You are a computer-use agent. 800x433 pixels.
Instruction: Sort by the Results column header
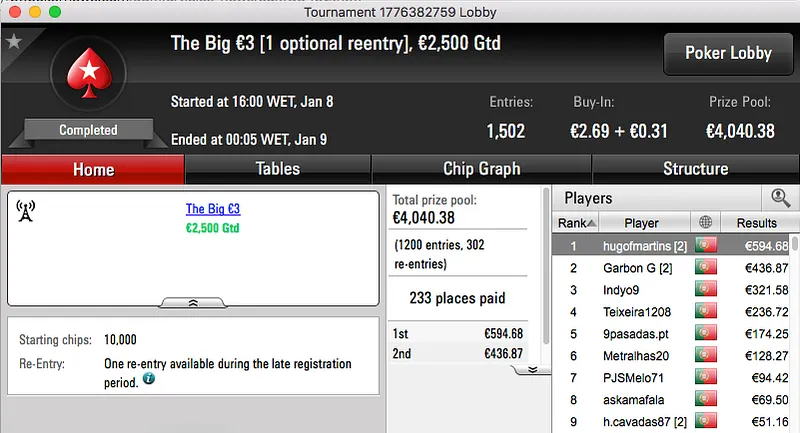[756, 223]
